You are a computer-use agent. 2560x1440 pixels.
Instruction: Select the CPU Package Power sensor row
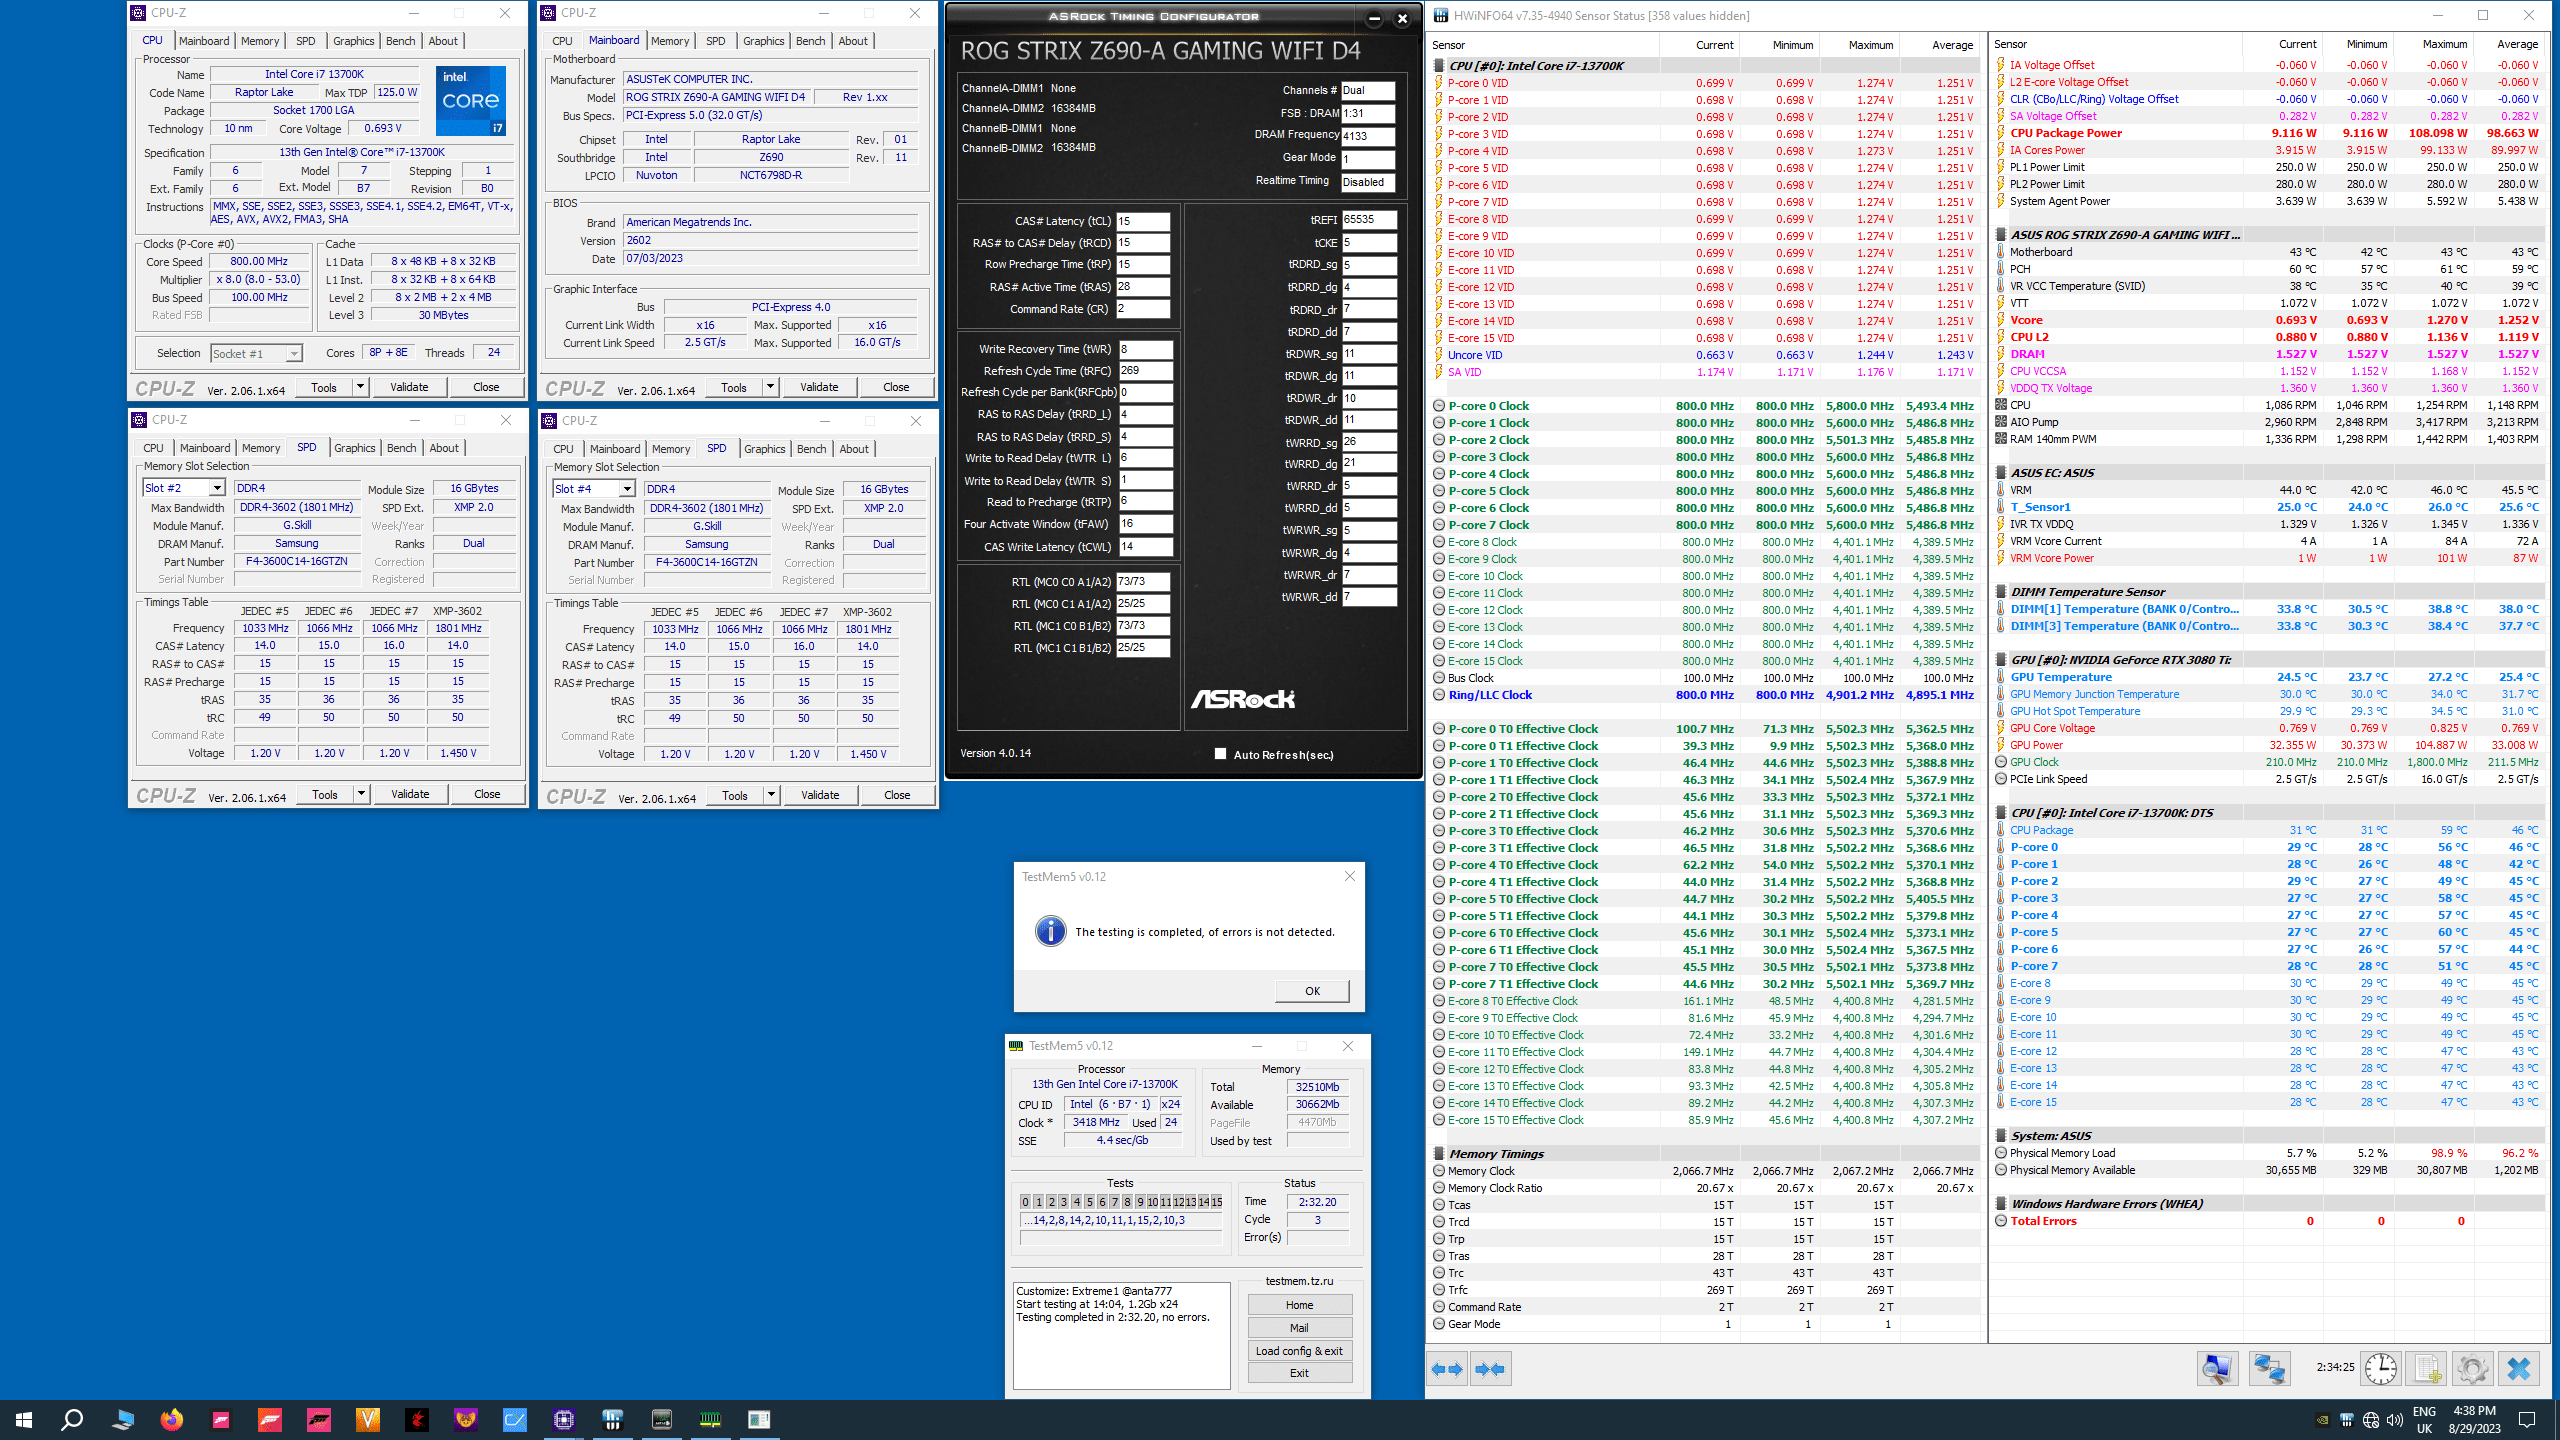click(x=2267, y=133)
